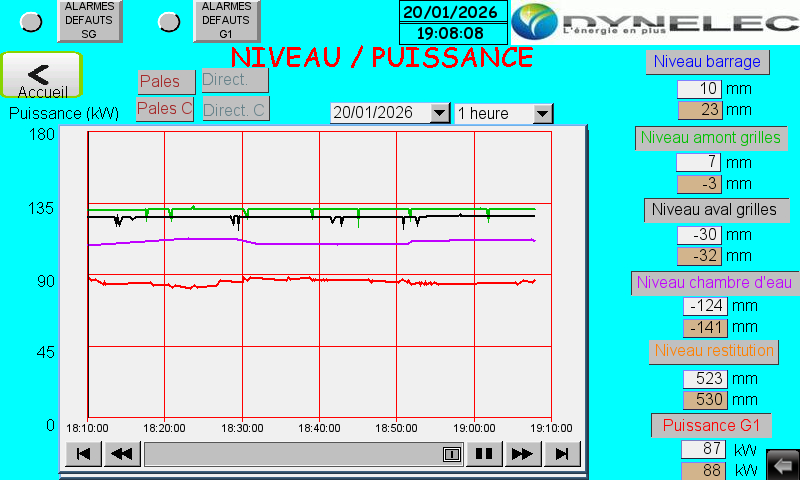Pause the trend chart

coord(484,454)
